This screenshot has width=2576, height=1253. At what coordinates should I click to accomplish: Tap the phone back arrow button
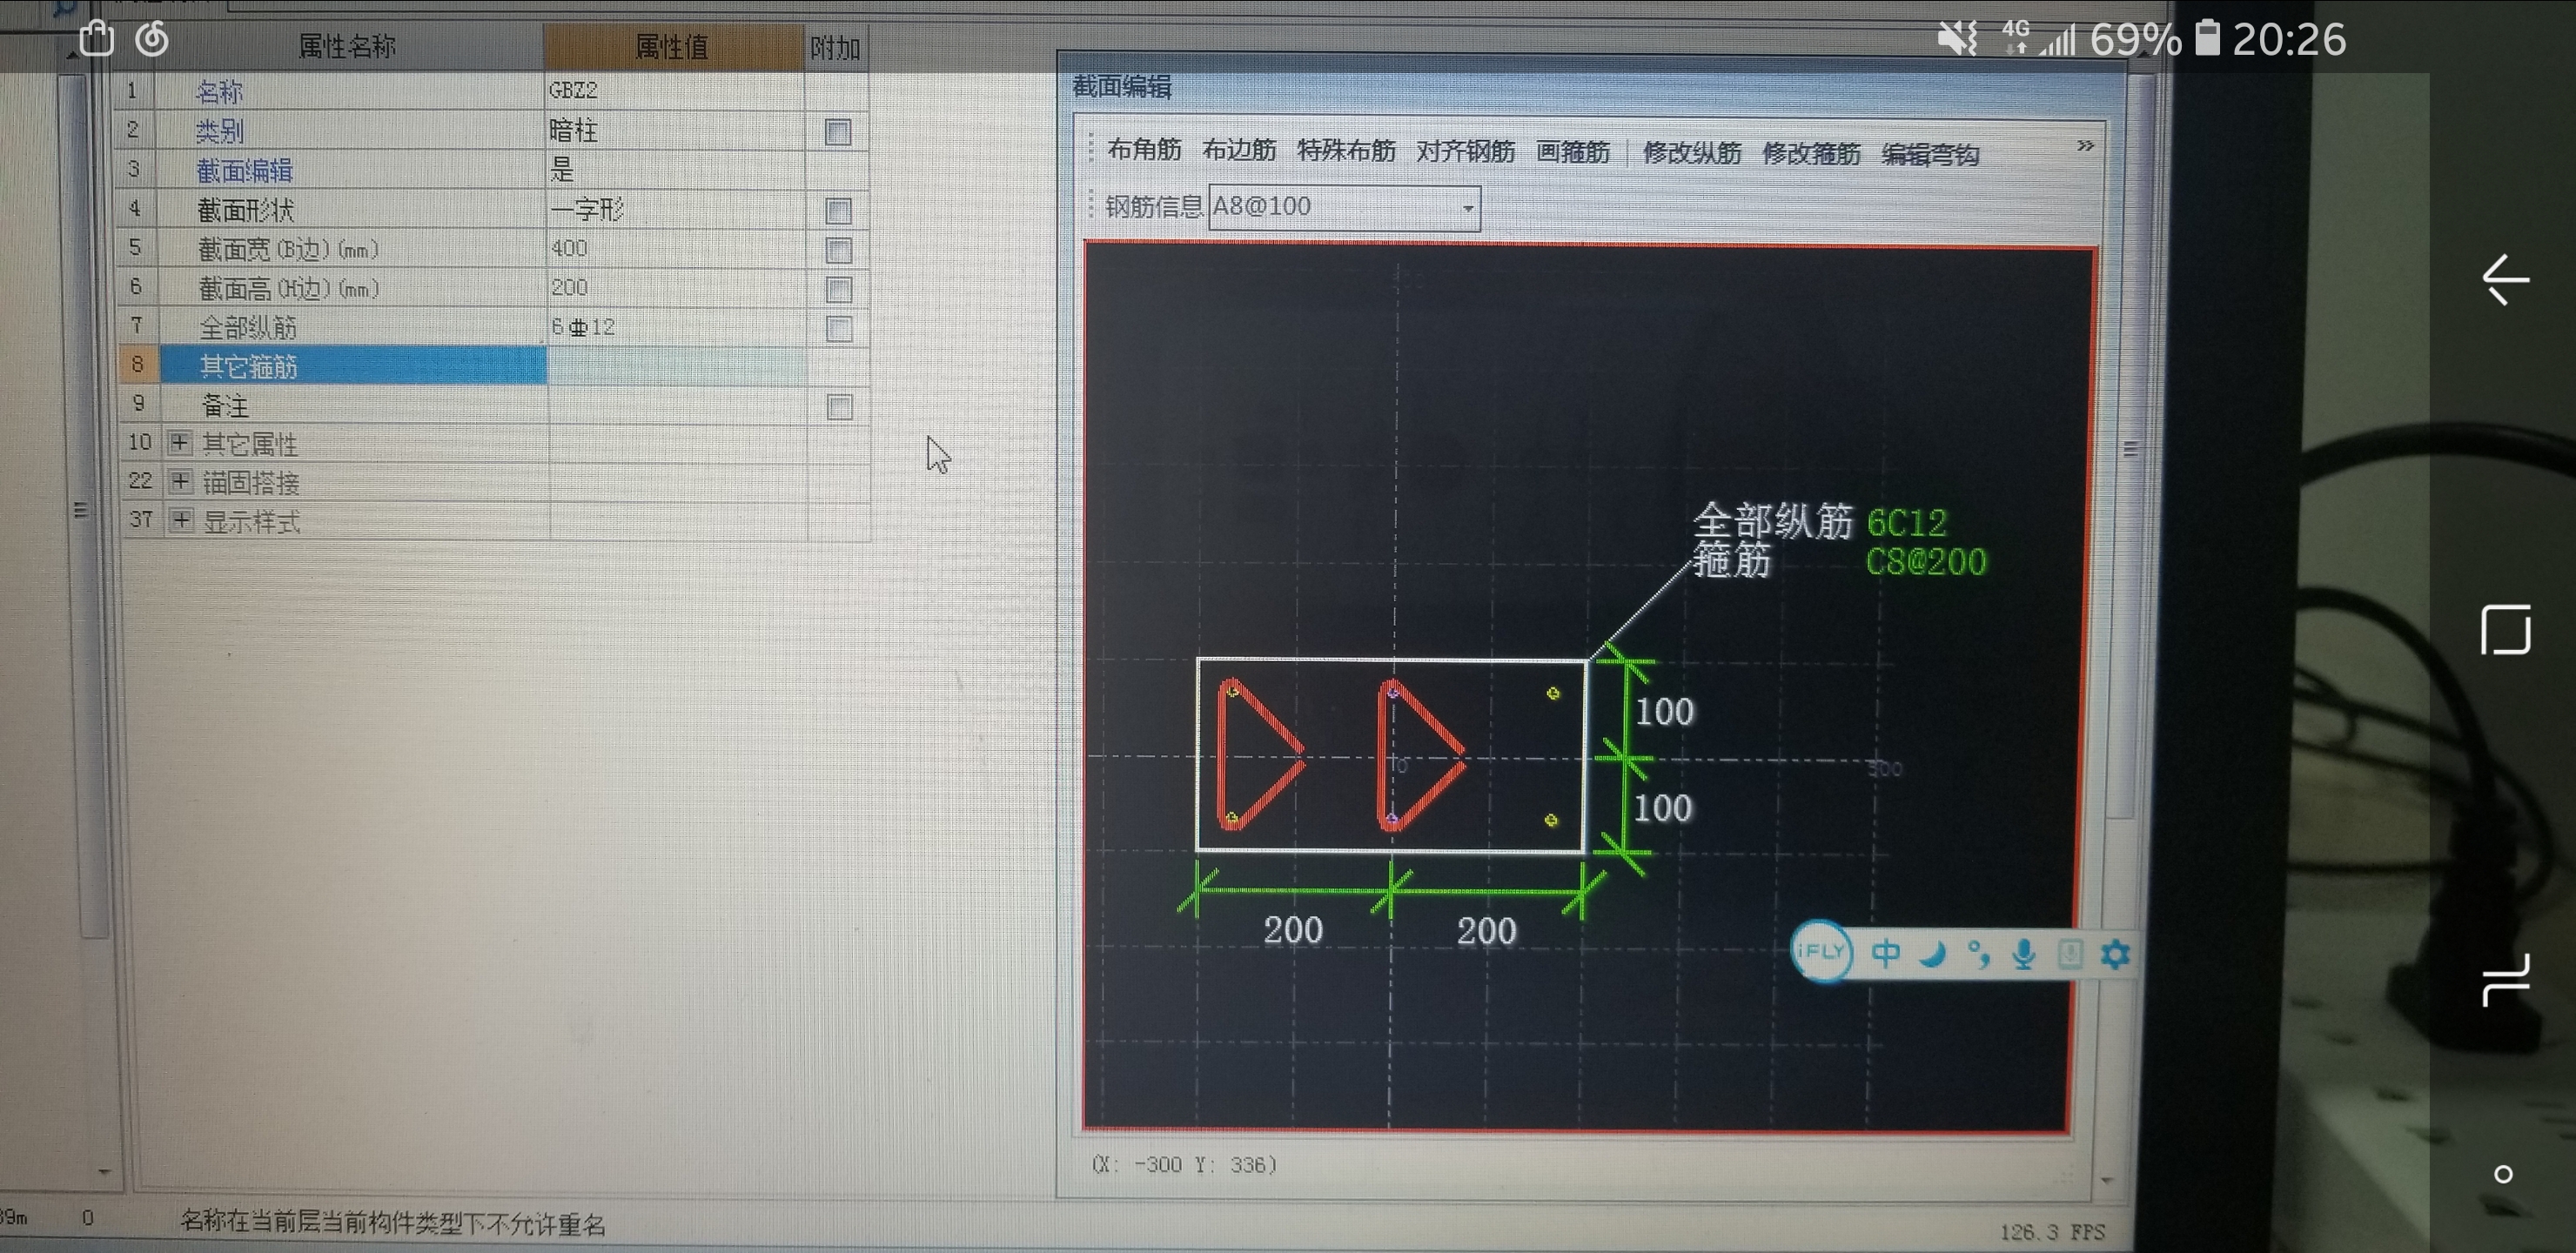[x=2505, y=279]
